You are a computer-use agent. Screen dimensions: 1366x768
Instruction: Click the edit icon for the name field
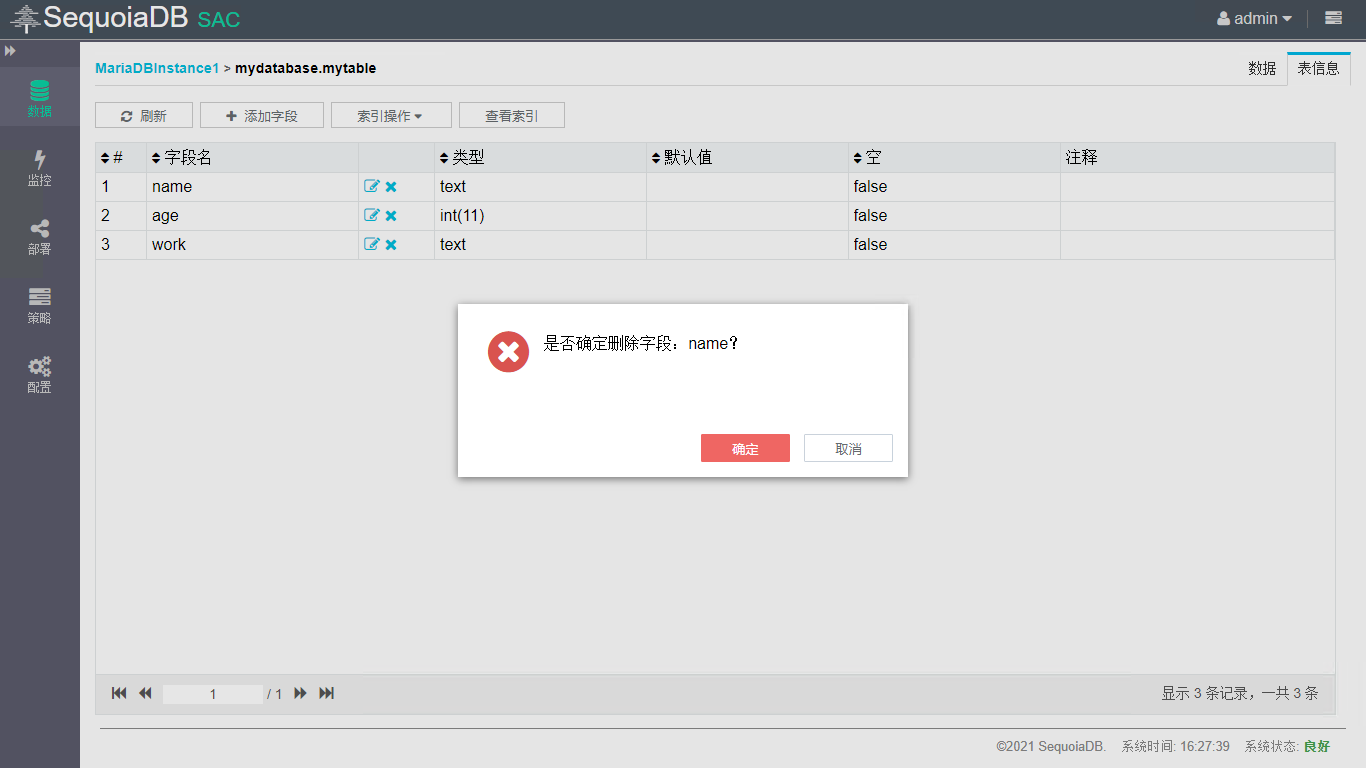coord(372,186)
